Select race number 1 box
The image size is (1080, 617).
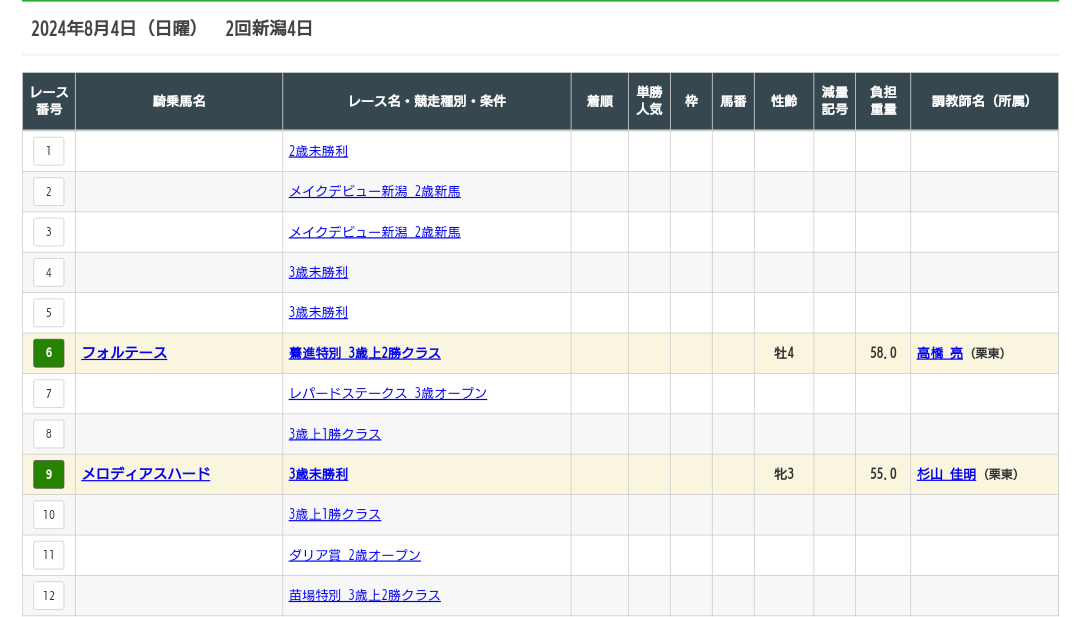click(x=48, y=151)
